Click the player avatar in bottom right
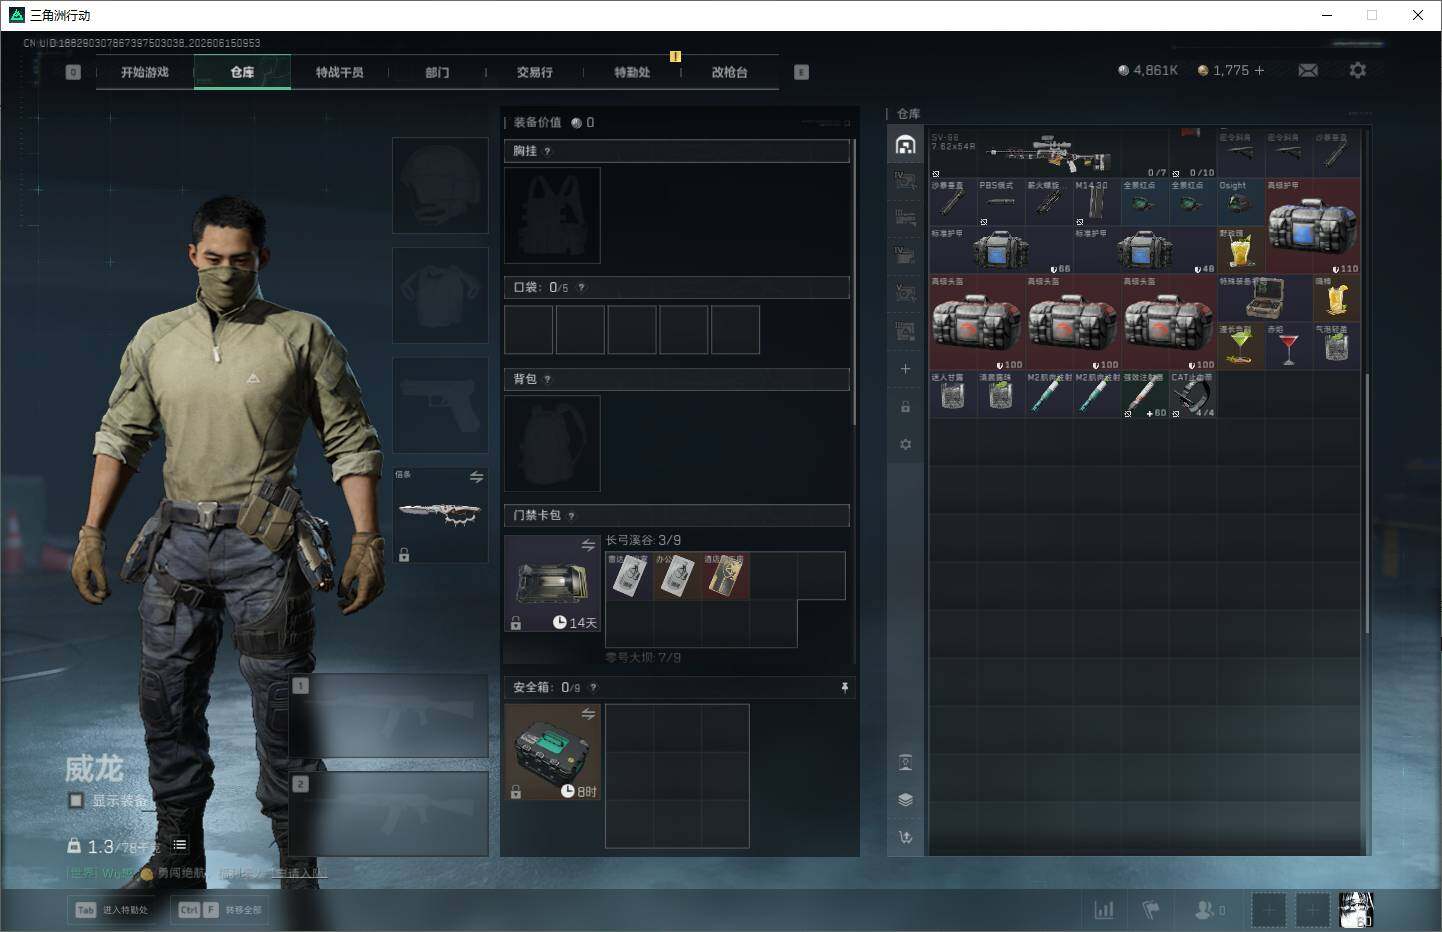Viewport: 1442px width, 932px height. tap(1356, 909)
